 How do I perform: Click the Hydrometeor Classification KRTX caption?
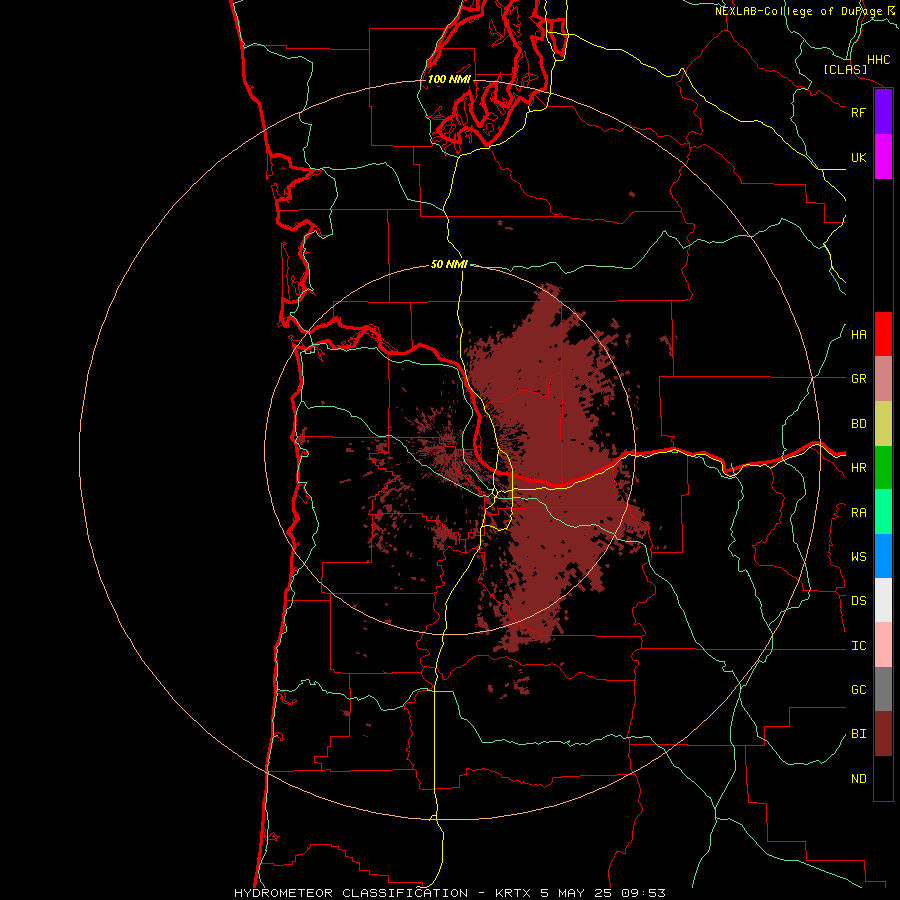pos(450,893)
